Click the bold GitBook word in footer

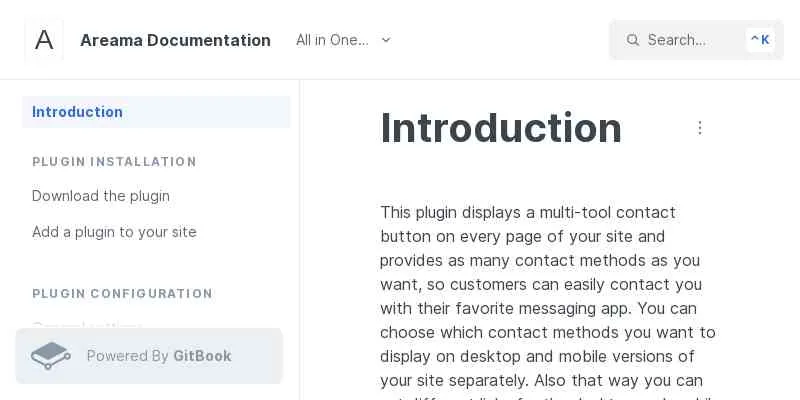tap(202, 356)
